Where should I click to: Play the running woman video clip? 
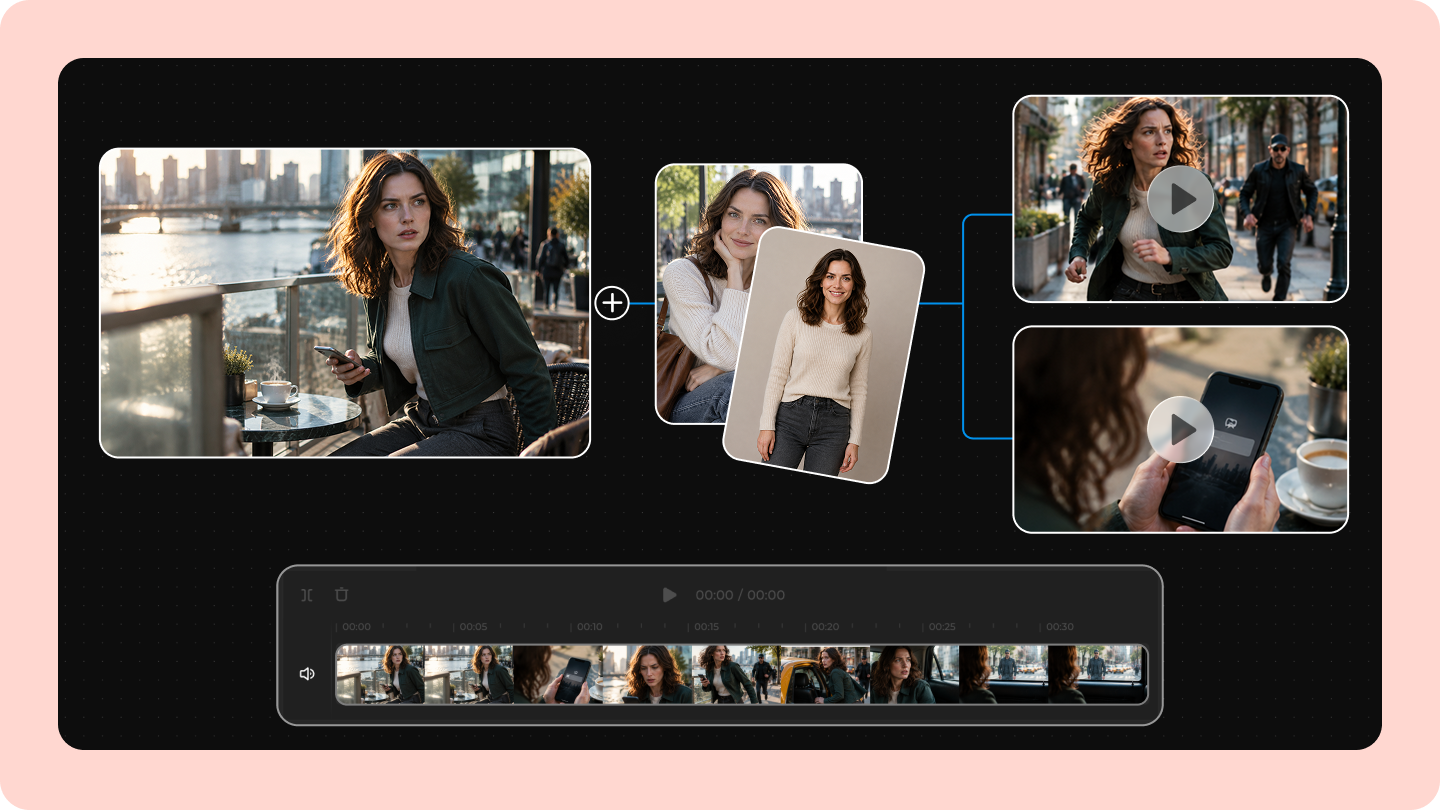click(1180, 199)
